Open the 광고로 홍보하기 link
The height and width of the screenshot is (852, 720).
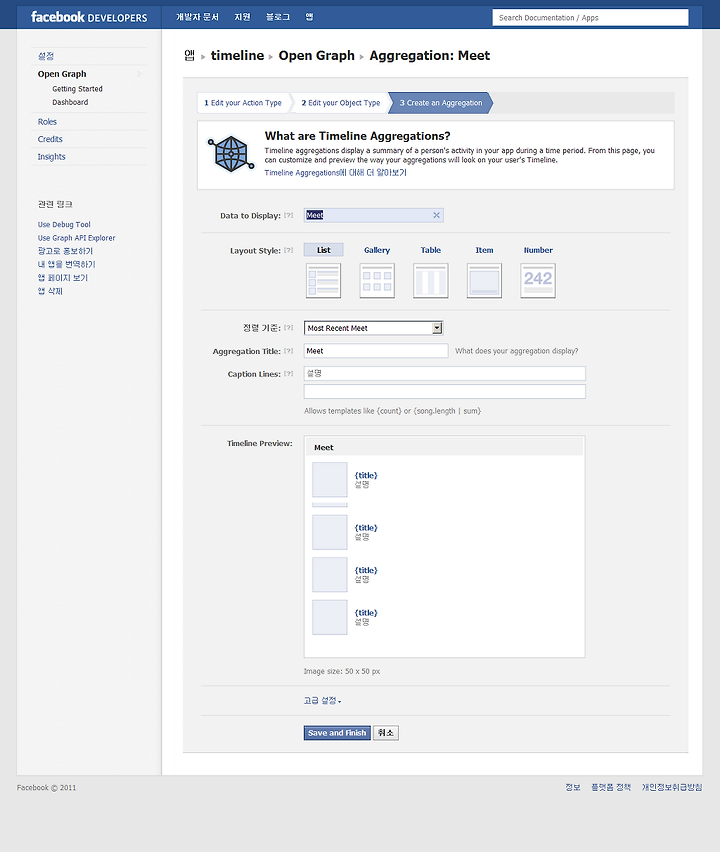[65, 251]
